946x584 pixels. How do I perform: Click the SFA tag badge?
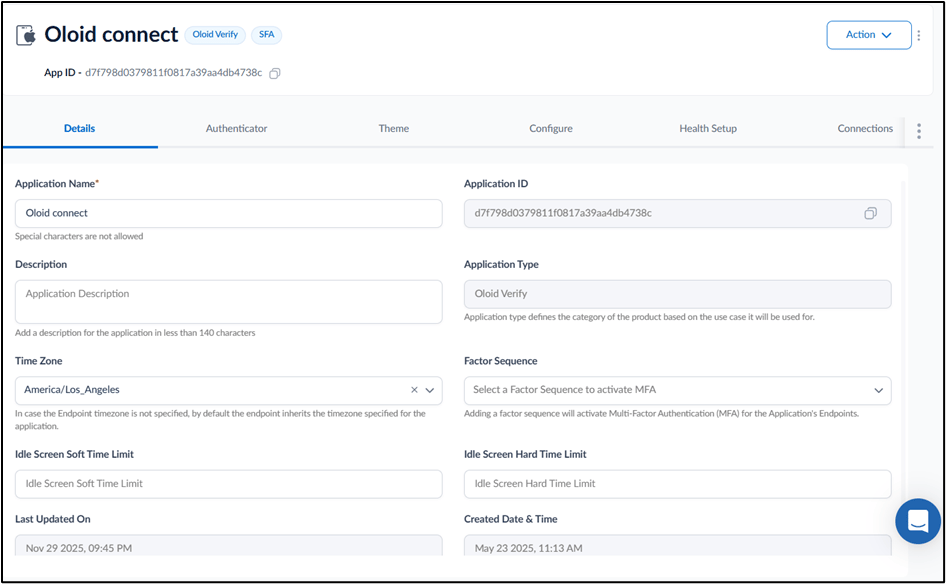[x=267, y=35]
